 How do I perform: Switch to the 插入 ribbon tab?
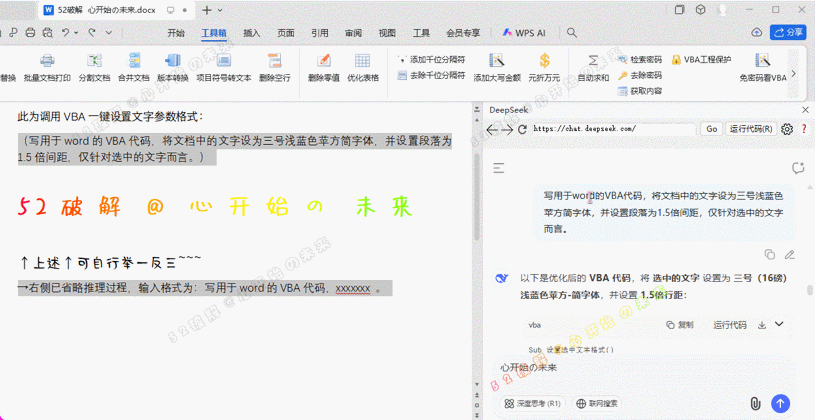click(252, 33)
